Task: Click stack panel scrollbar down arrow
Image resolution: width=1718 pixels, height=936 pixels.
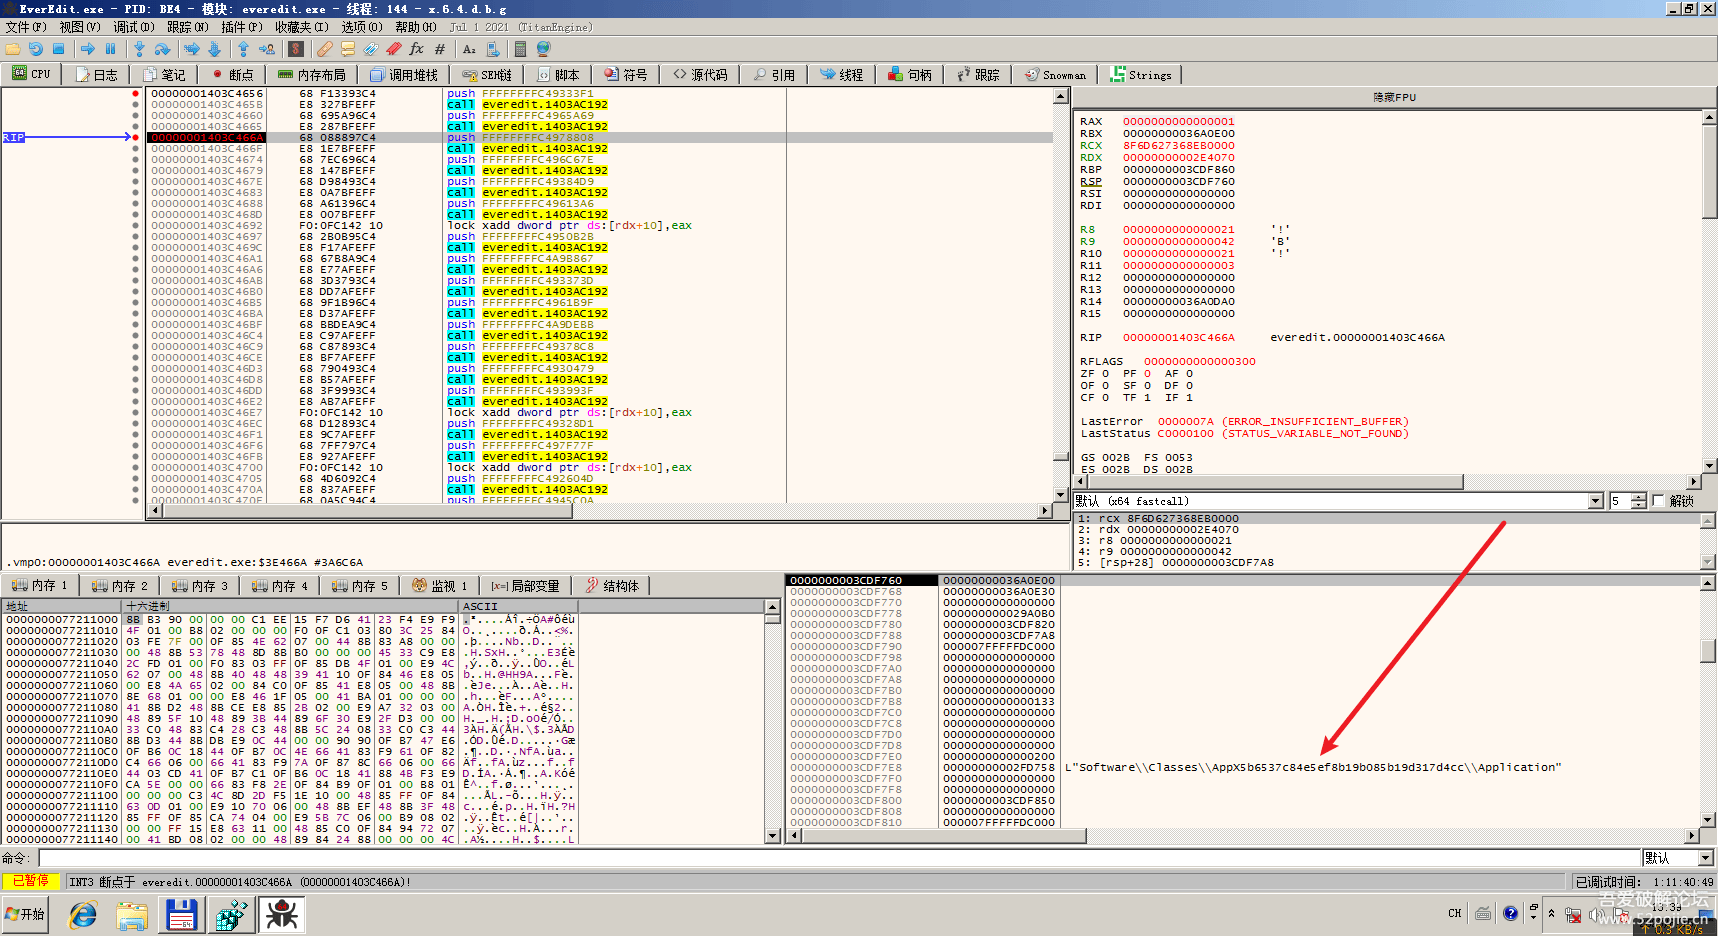Action: (x=1709, y=821)
